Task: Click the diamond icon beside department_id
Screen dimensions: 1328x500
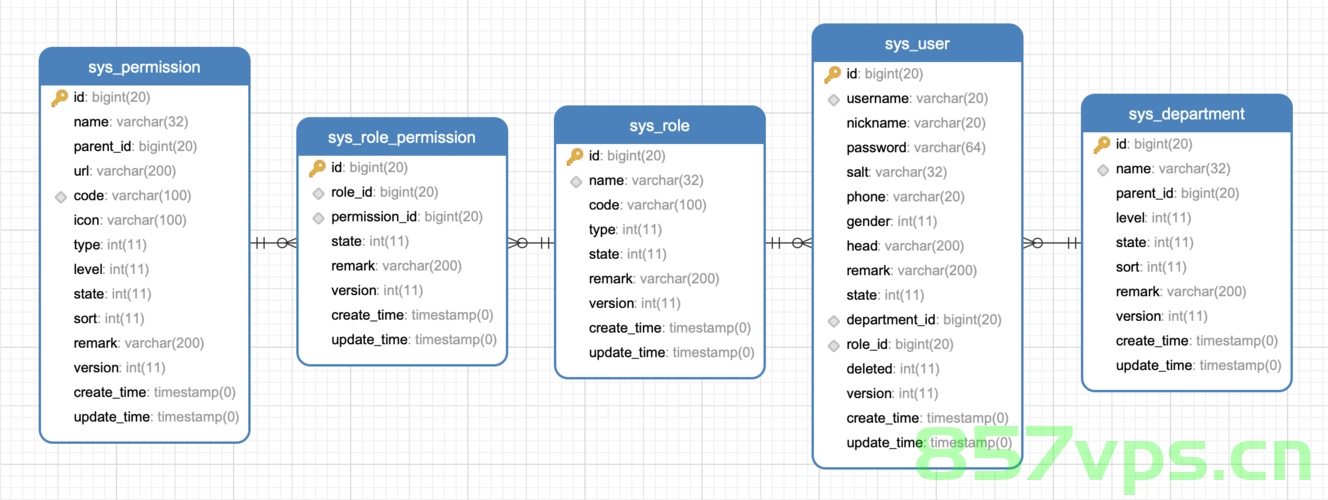Action: (x=833, y=320)
